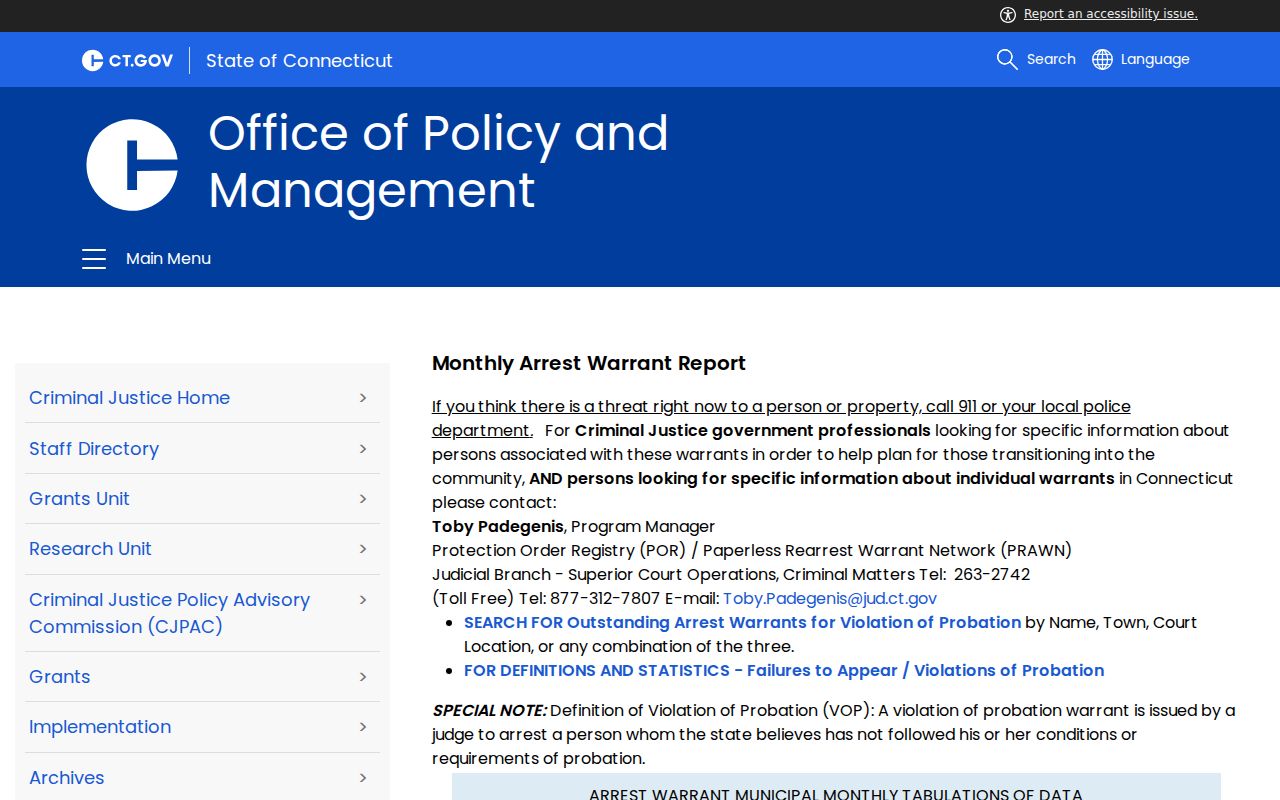Screen dimensions: 1280x800
Task: Open the Report an accessibility issue link
Action: [1110, 14]
